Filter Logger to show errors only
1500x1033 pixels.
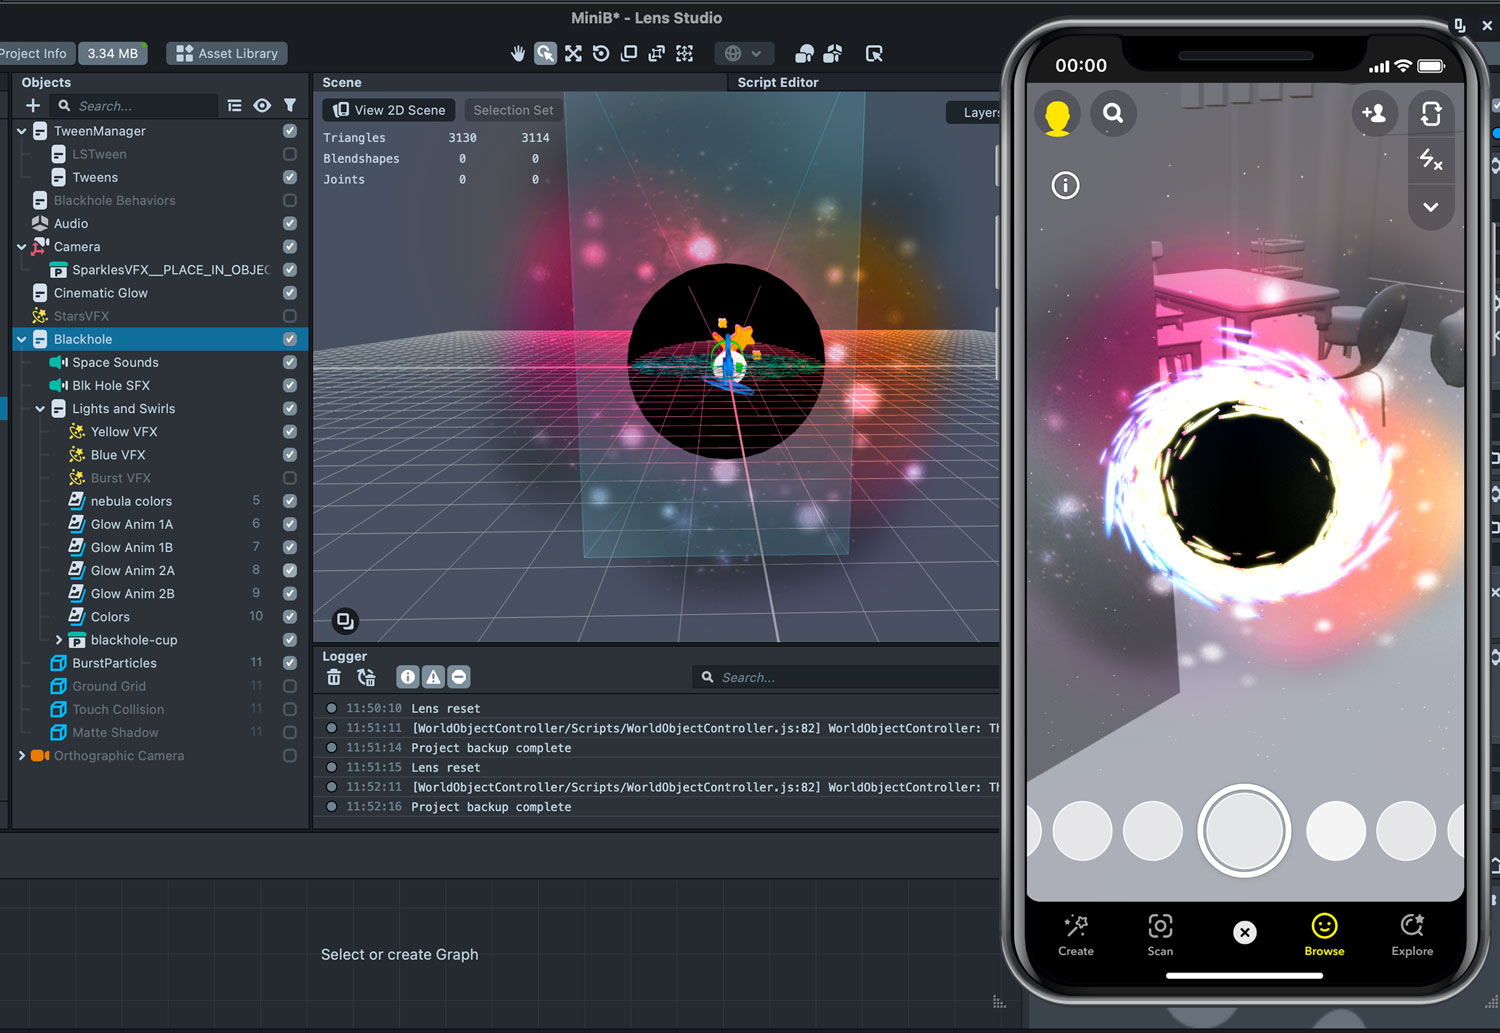pos(459,677)
